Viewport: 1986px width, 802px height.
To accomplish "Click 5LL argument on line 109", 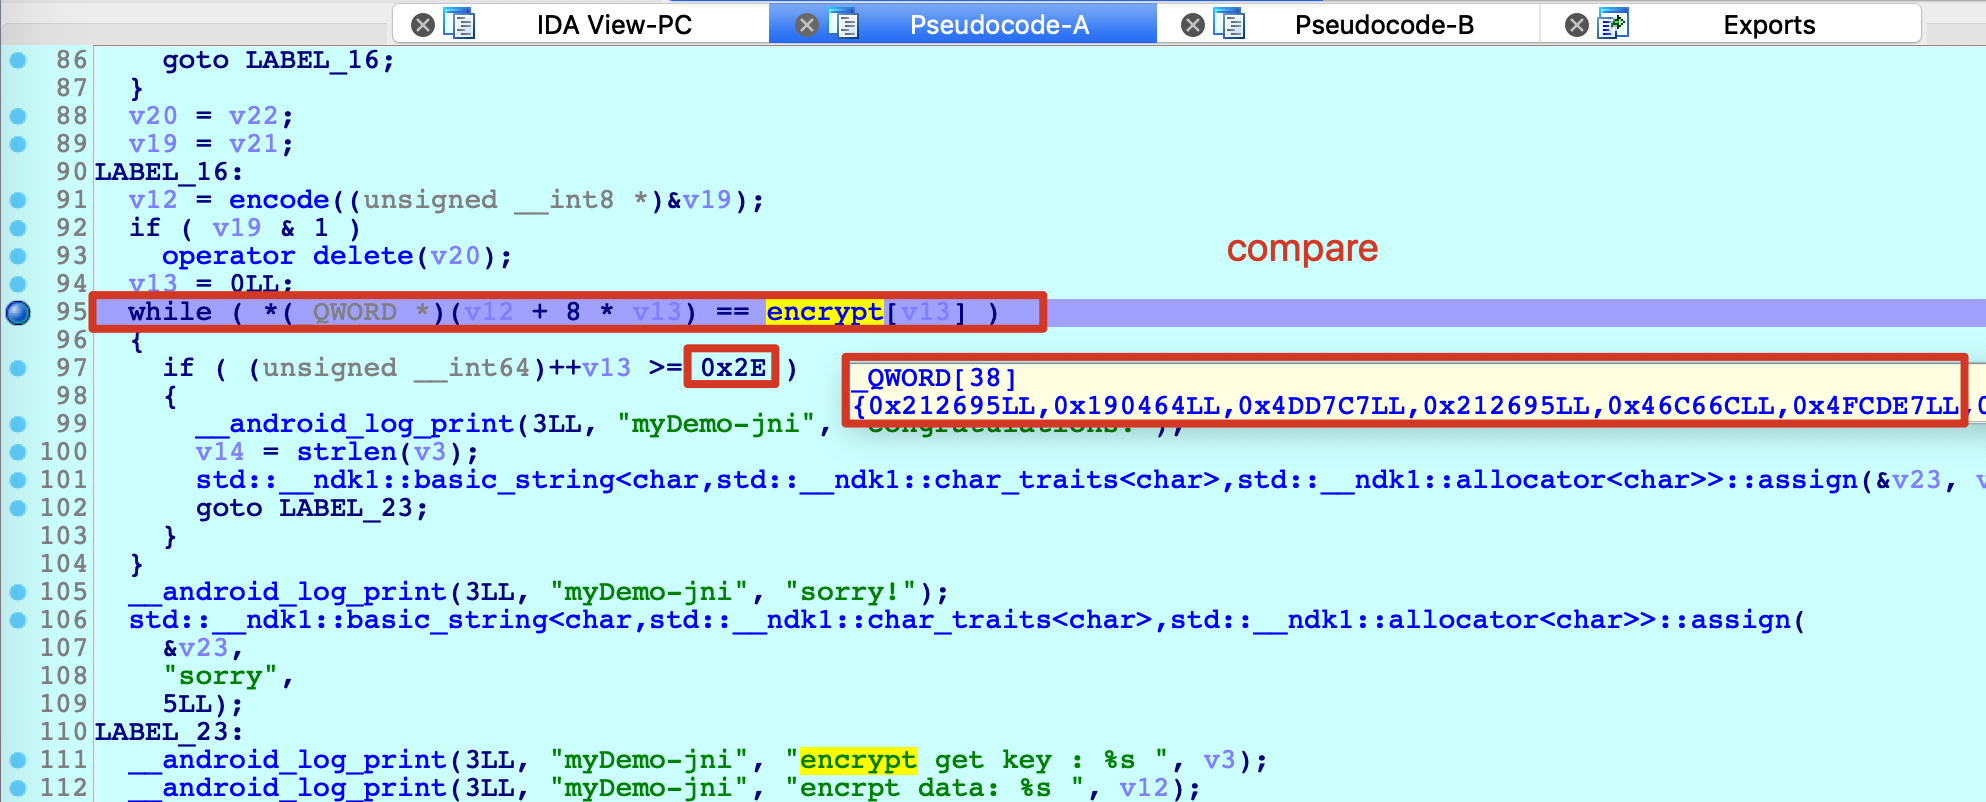I will [x=187, y=704].
